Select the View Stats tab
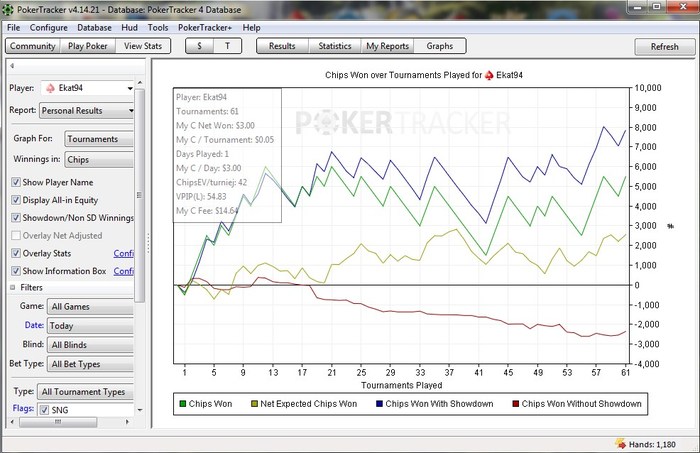Viewport: 700px width, 453px height. (x=143, y=46)
